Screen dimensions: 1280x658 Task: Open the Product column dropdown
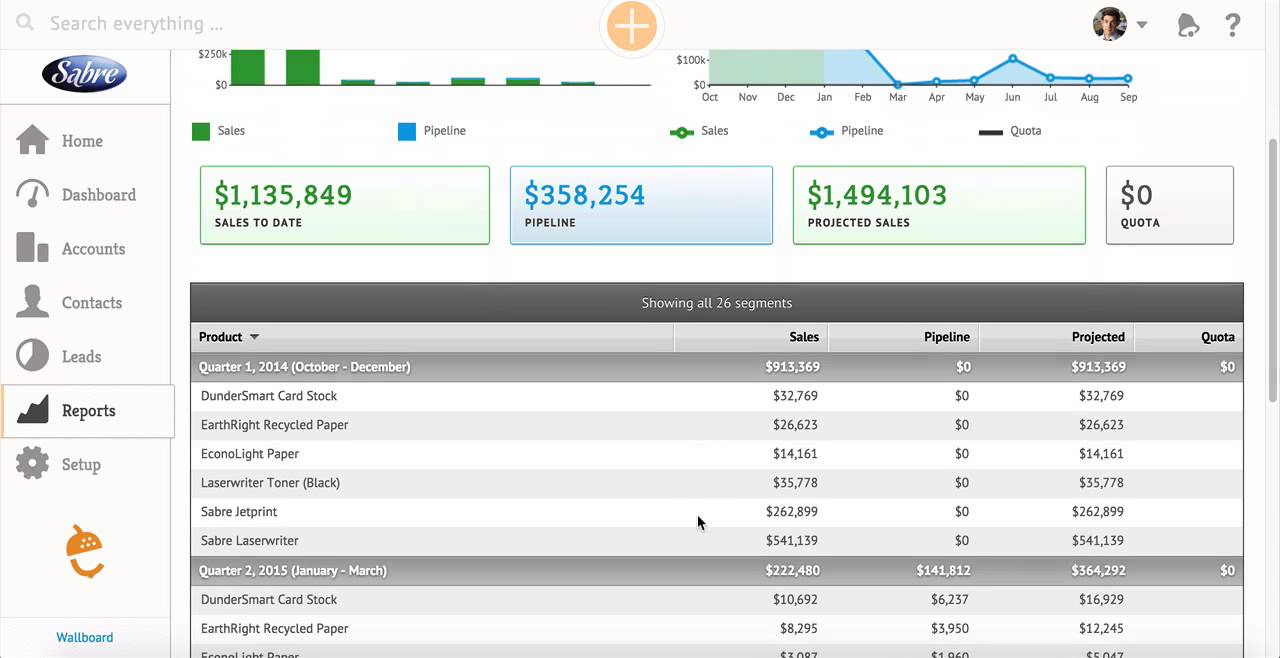tap(254, 337)
